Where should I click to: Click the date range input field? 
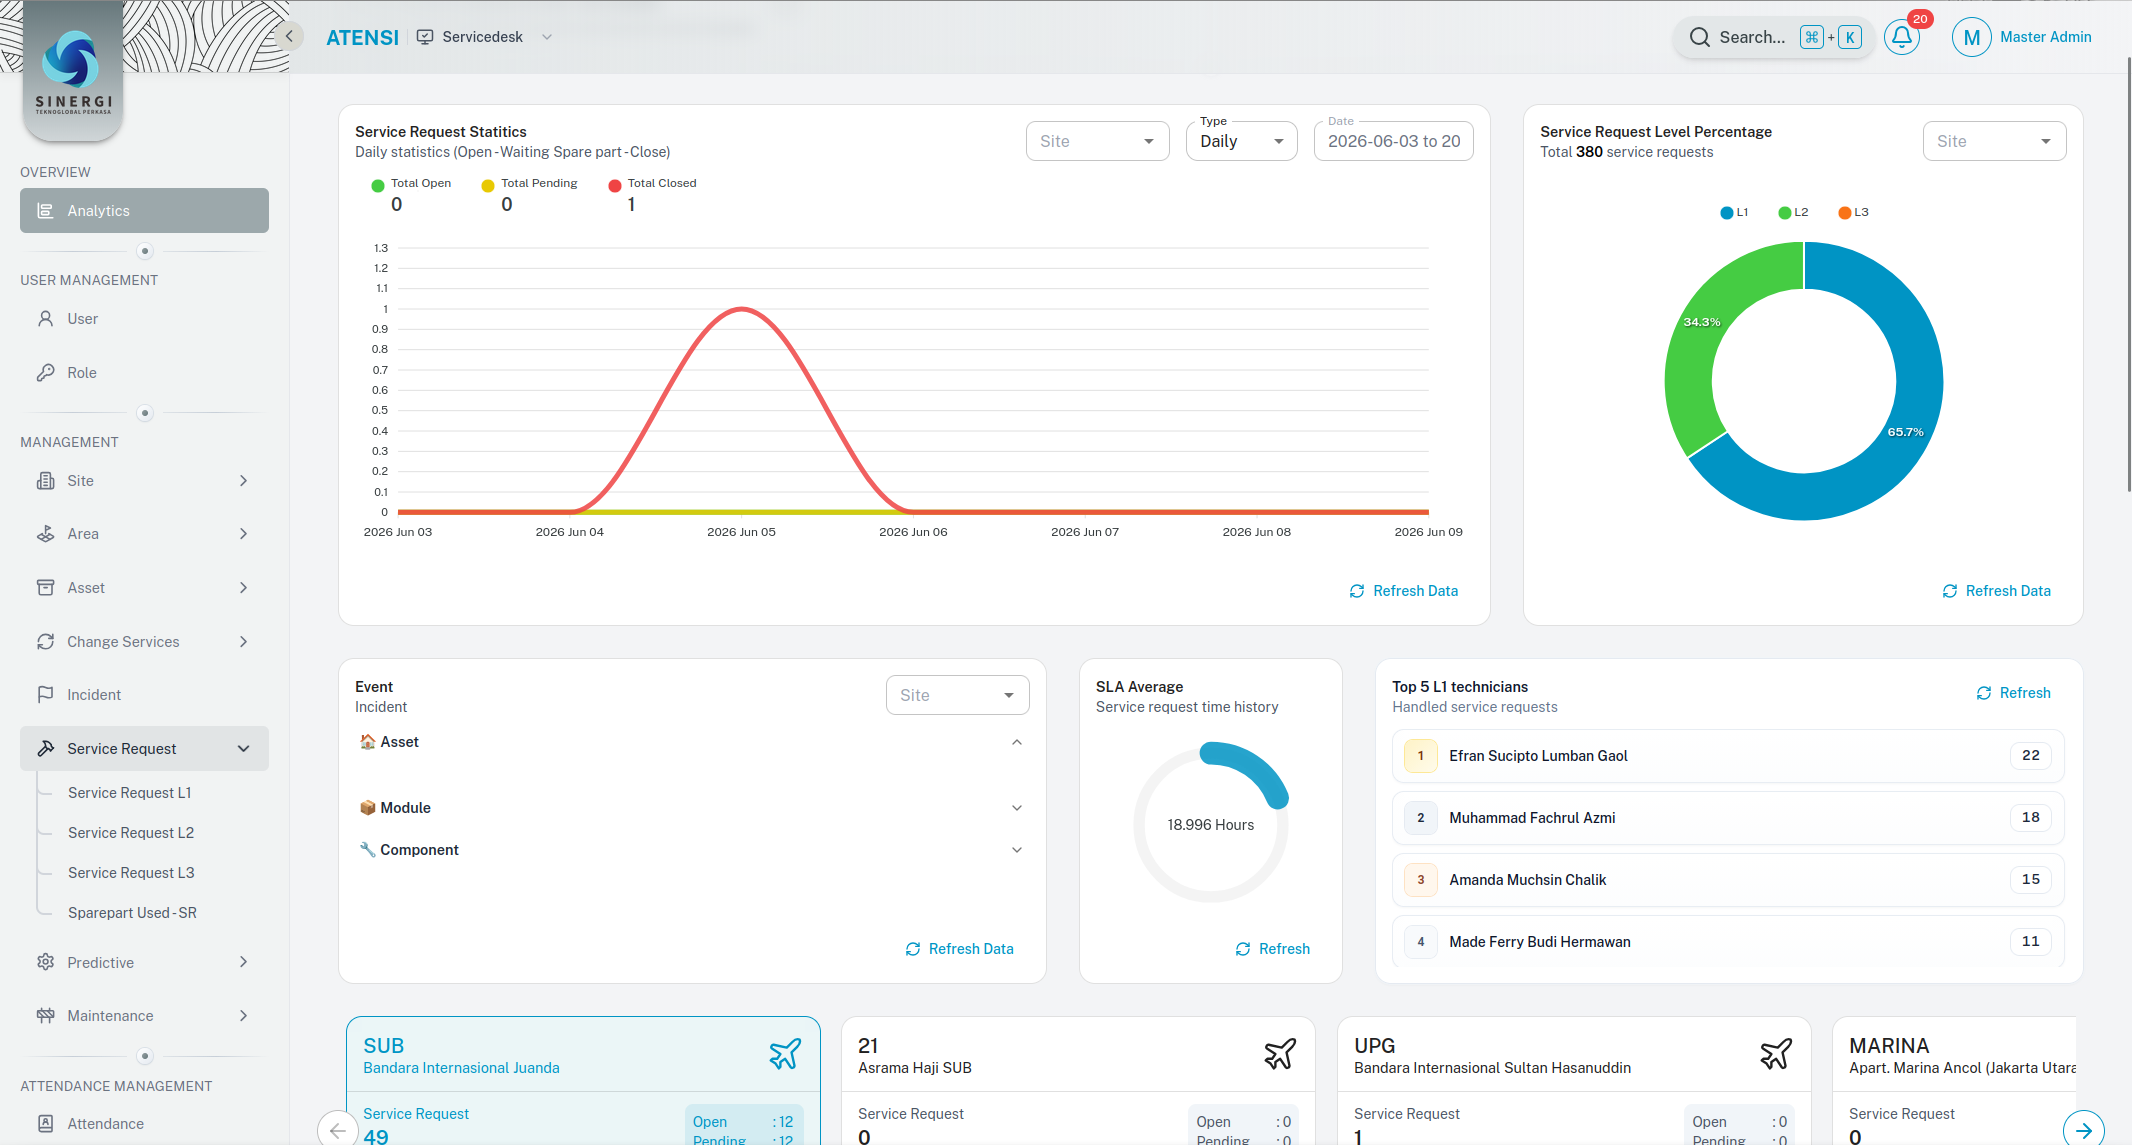pyautogui.click(x=1393, y=141)
